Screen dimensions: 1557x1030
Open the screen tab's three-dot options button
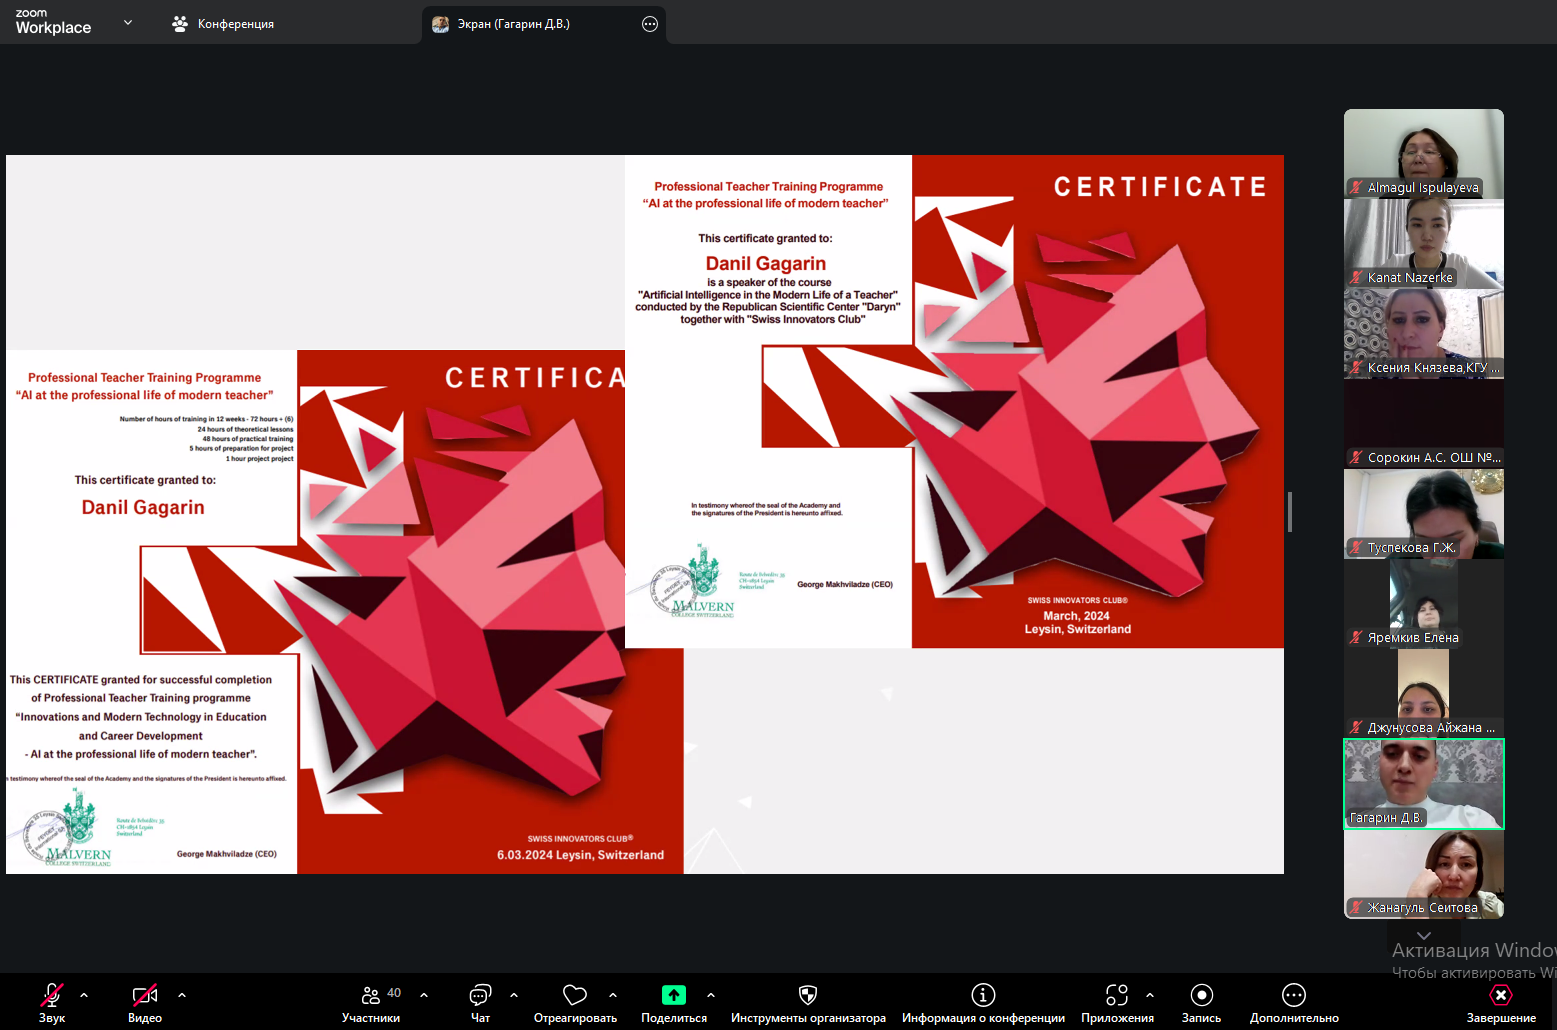click(x=650, y=24)
